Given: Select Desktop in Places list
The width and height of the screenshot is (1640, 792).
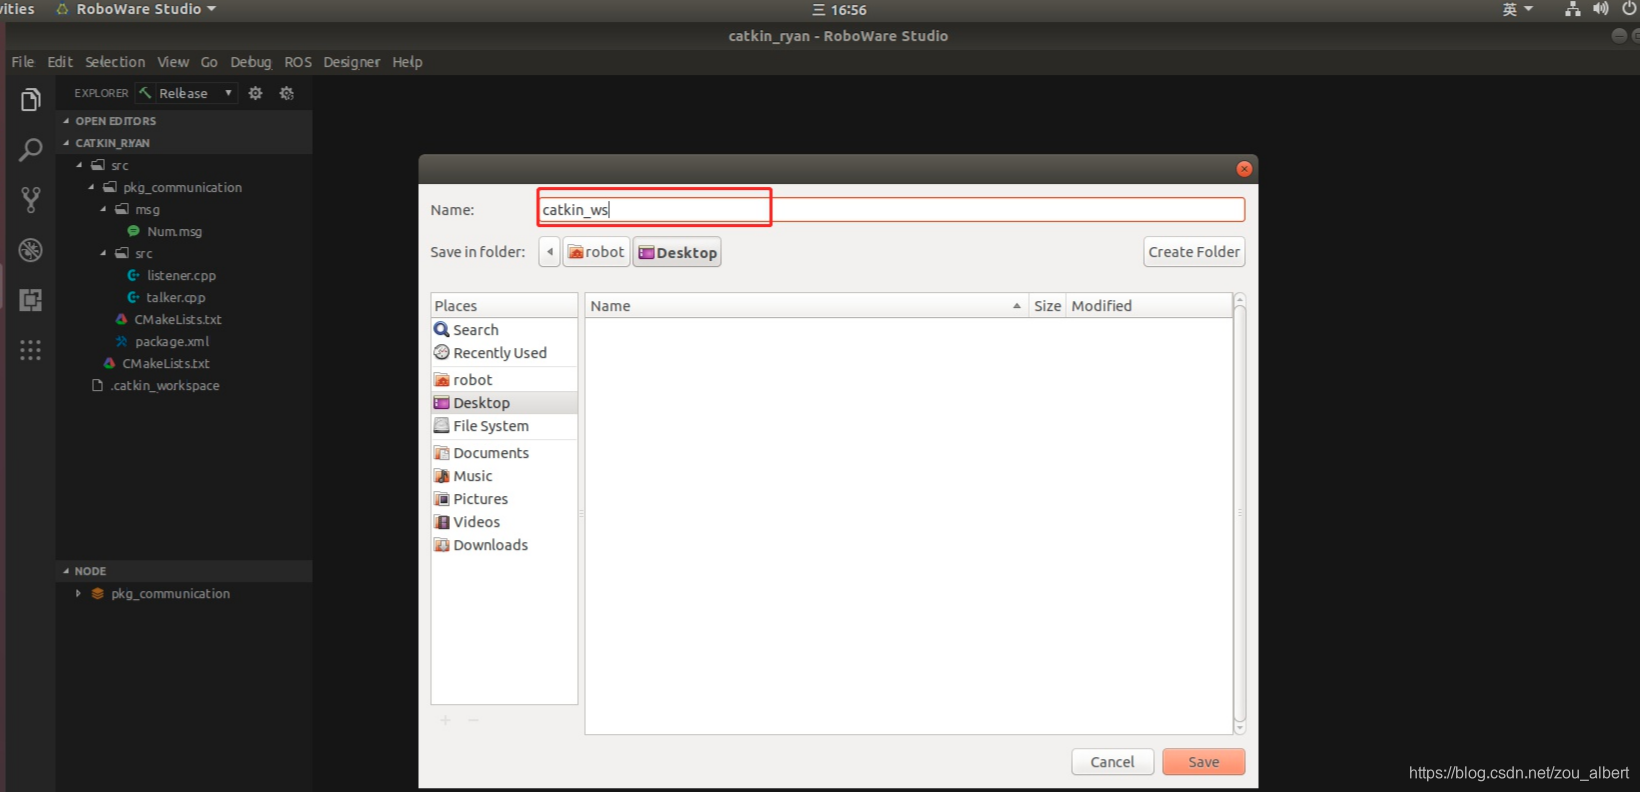Looking at the screenshot, I should coord(504,403).
